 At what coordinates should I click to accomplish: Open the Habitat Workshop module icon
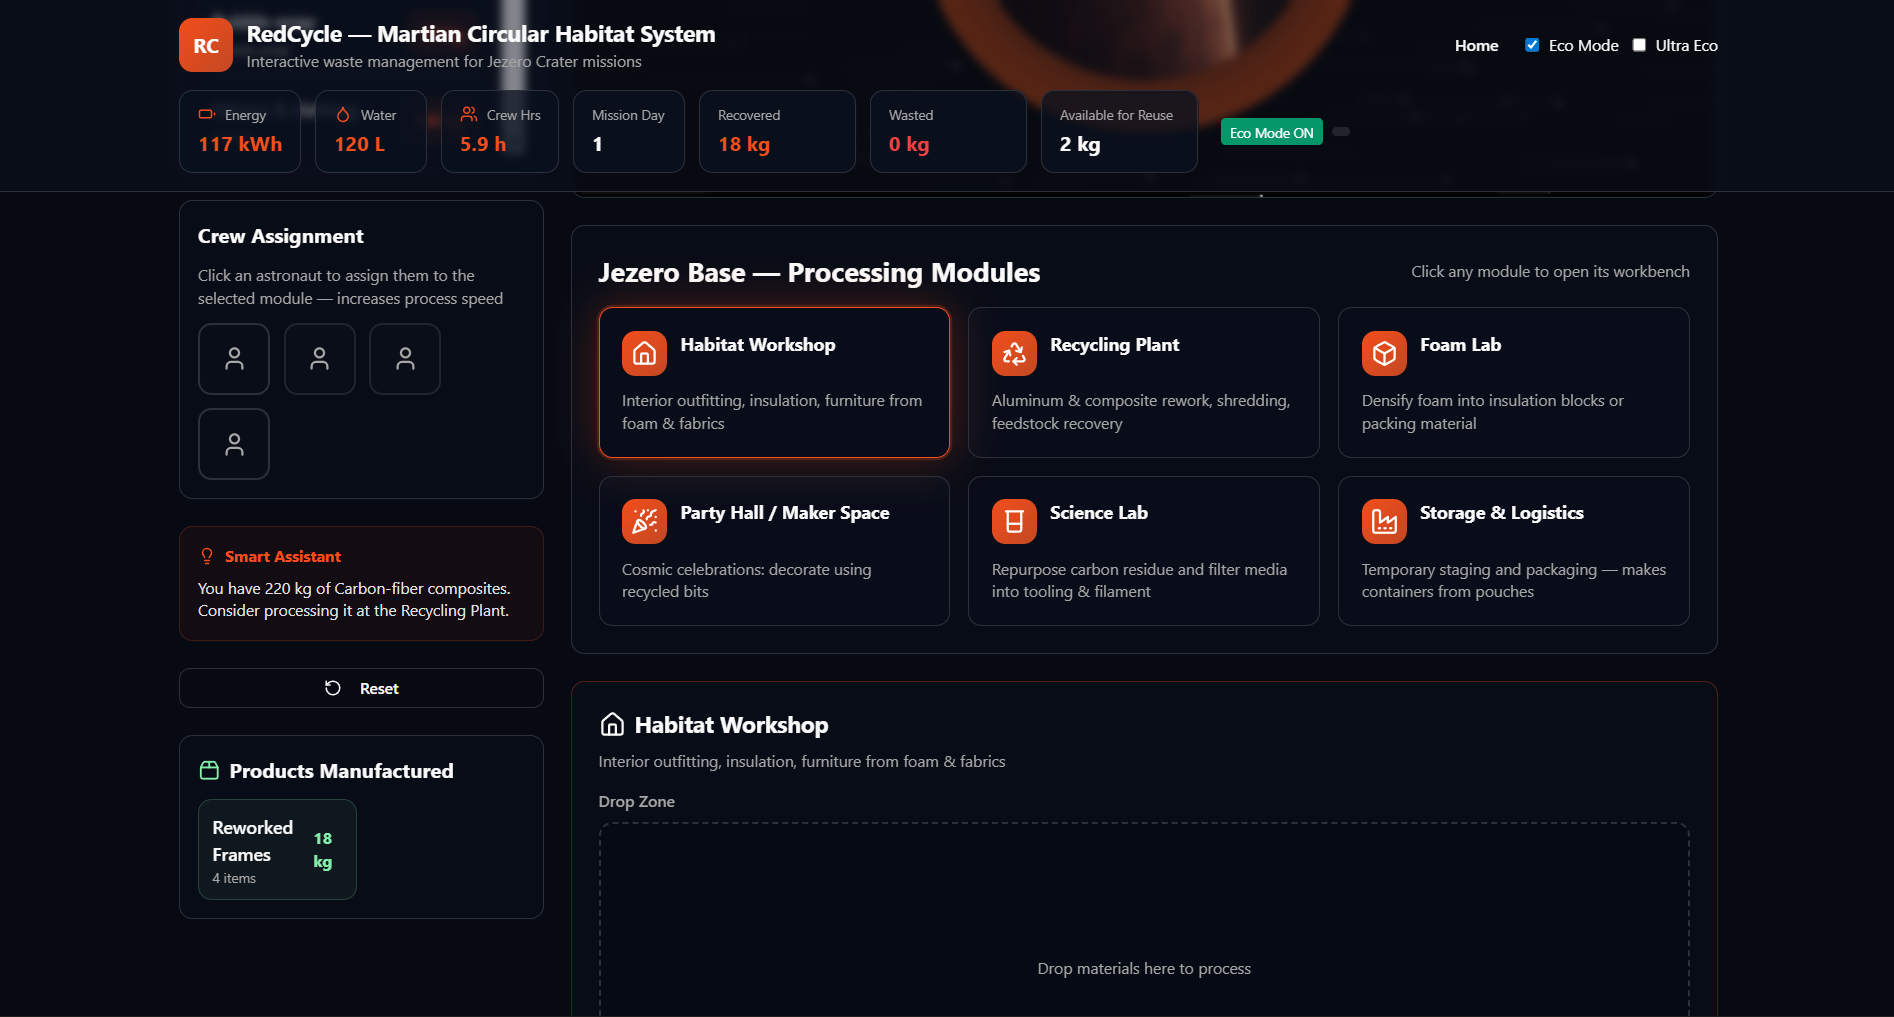coord(644,353)
